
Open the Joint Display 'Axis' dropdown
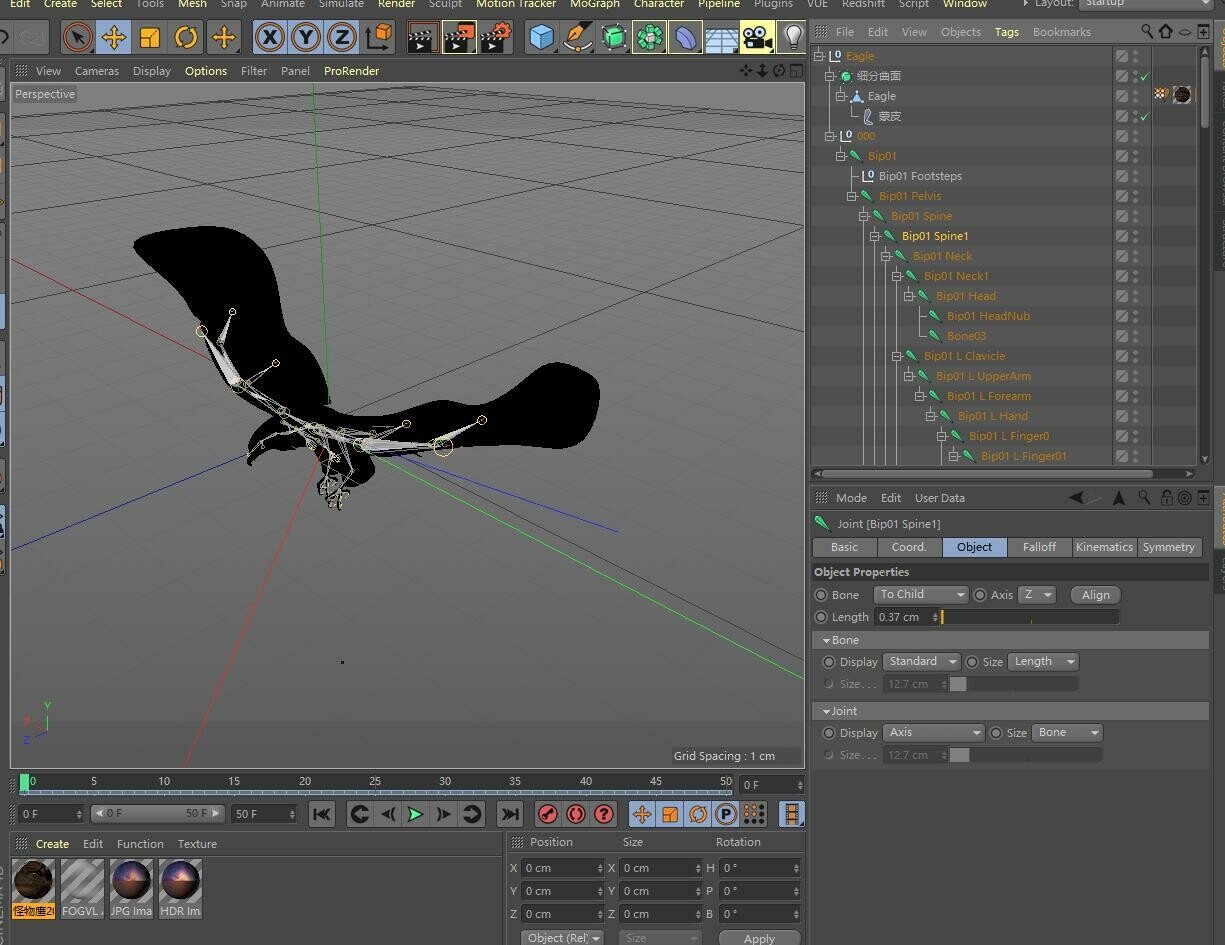click(x=932, y=732)
